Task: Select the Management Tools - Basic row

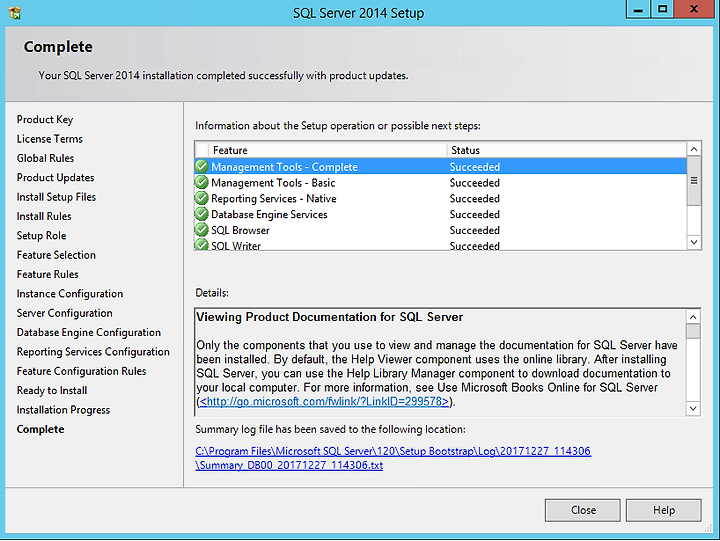Action: tap(441, 183)
